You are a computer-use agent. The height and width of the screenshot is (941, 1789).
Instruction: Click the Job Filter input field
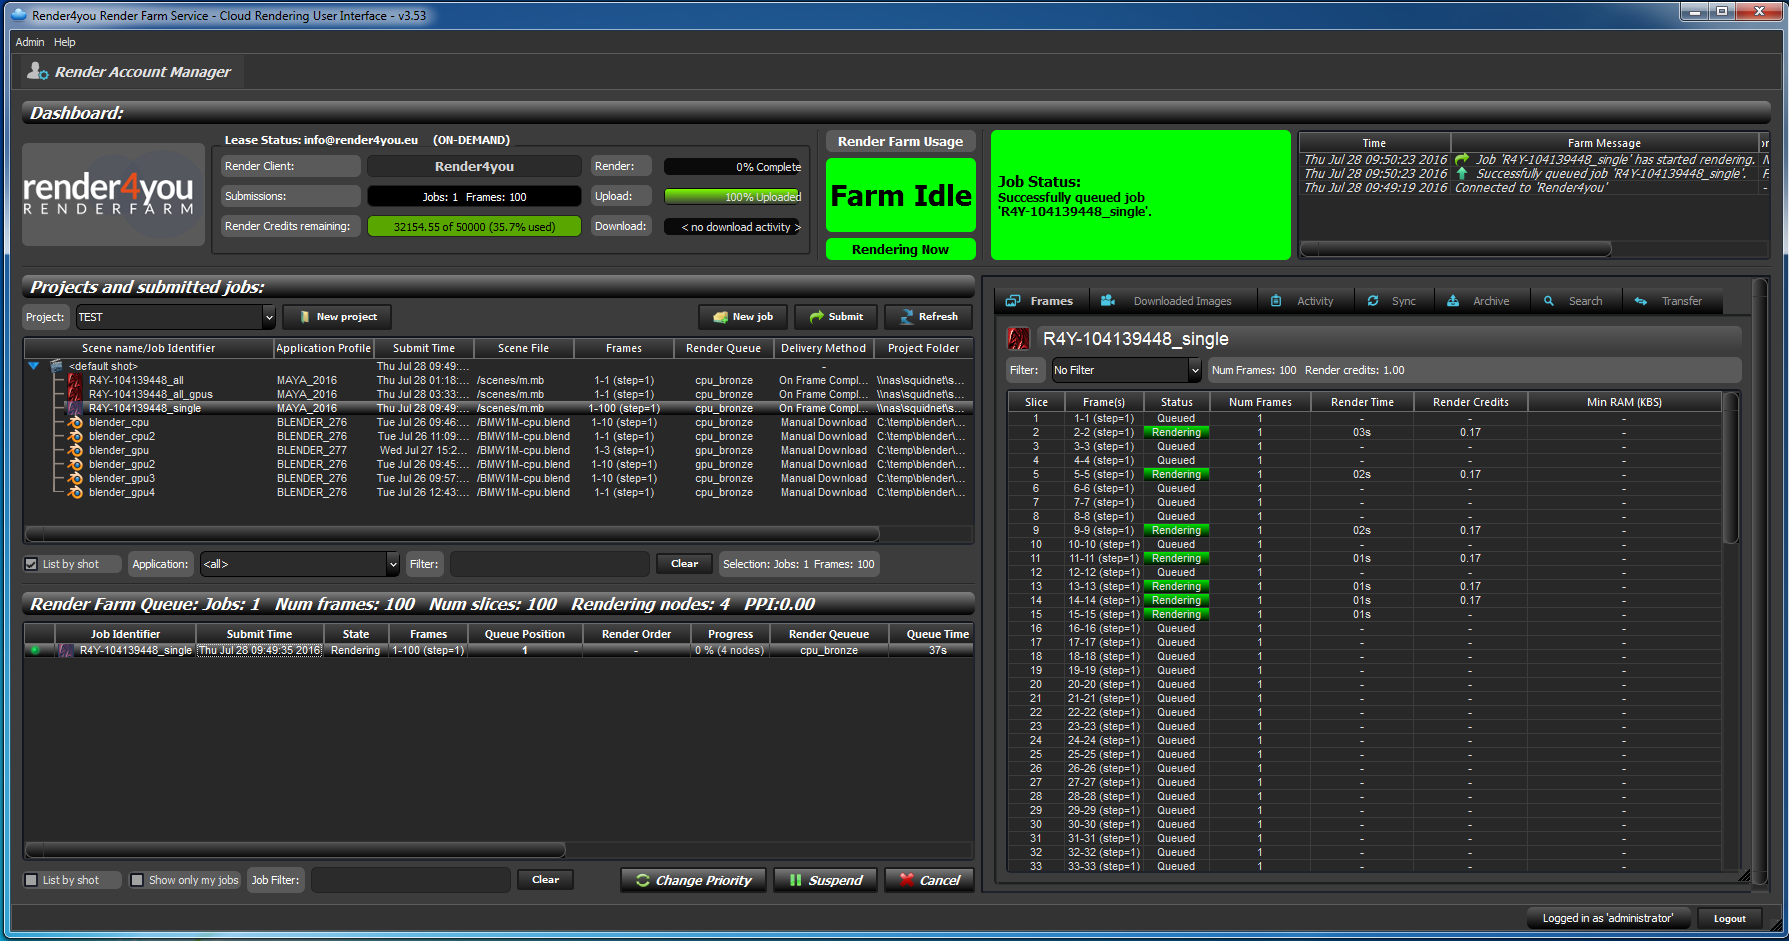pyautogui.click(x=411, y=880)
